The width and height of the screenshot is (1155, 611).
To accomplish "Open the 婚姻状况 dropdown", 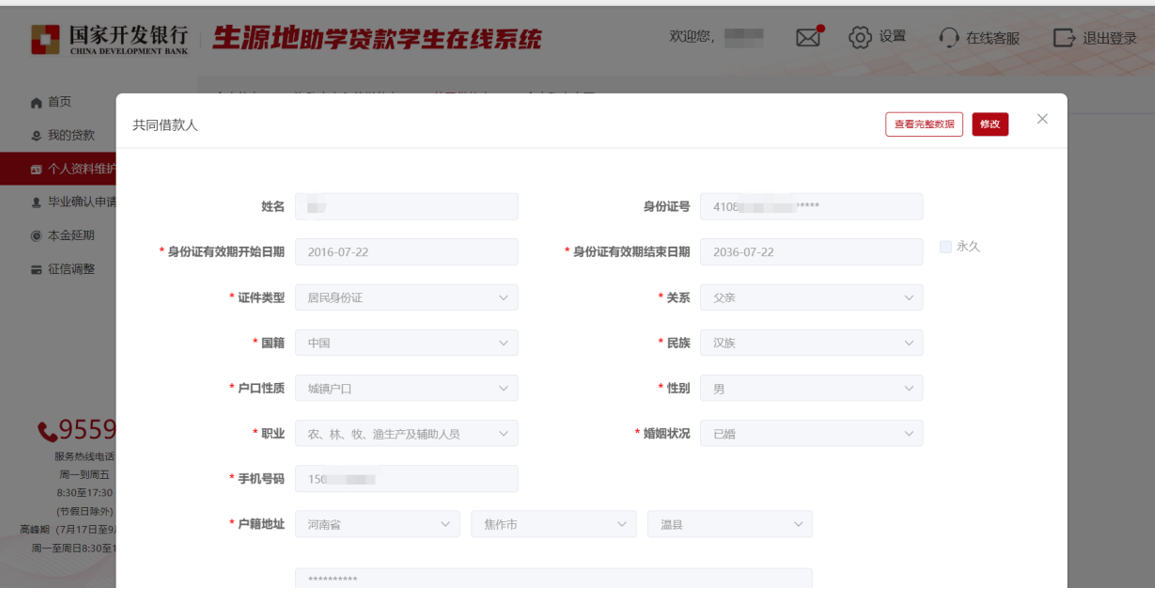I will coord(811,434).
